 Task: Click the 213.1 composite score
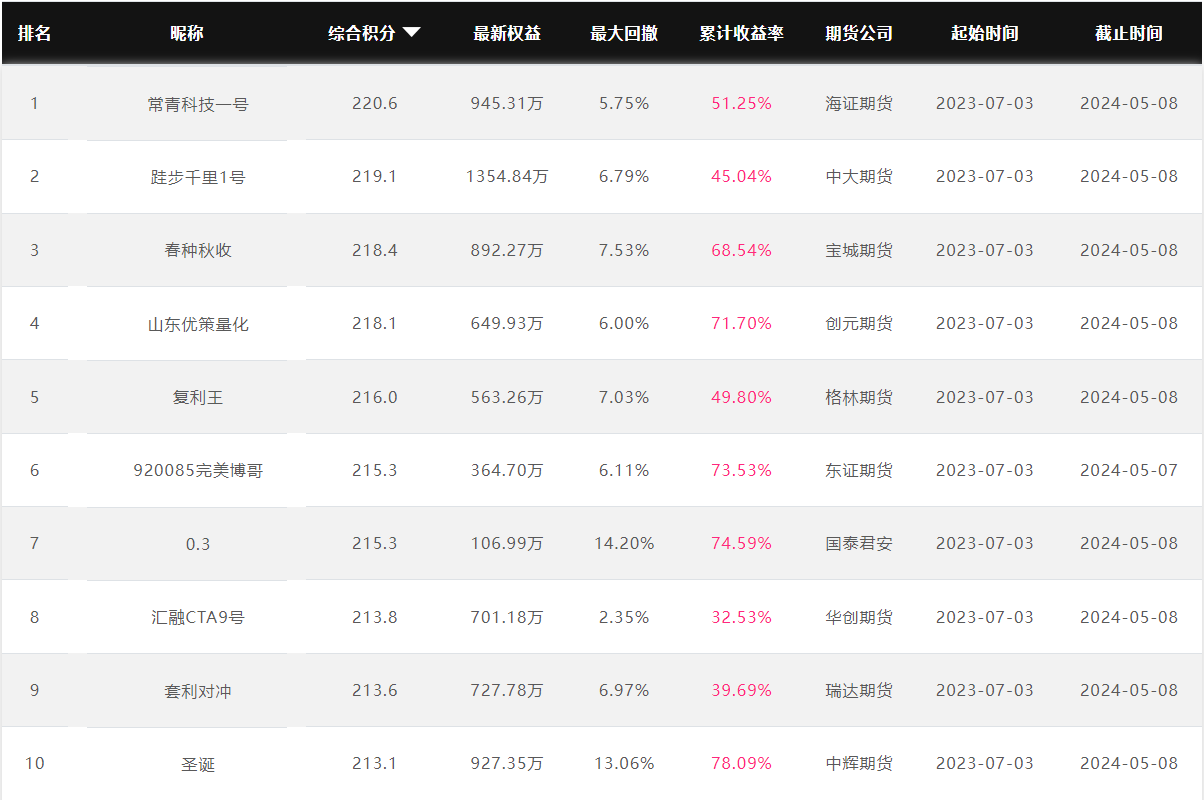coord(375,763)
